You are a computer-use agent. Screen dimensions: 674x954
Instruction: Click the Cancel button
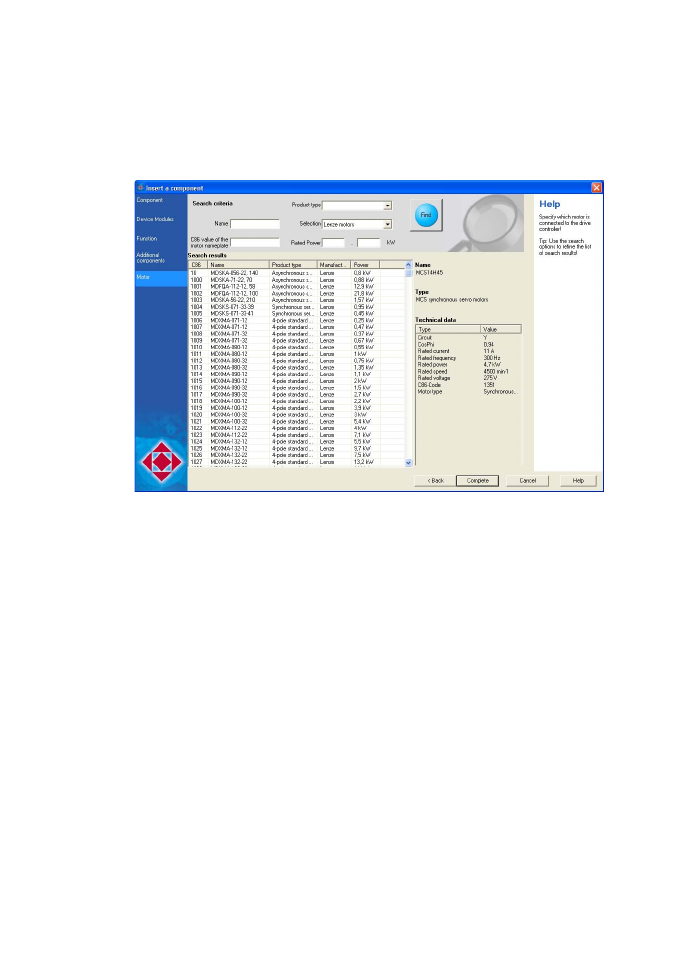coord(527,481)
